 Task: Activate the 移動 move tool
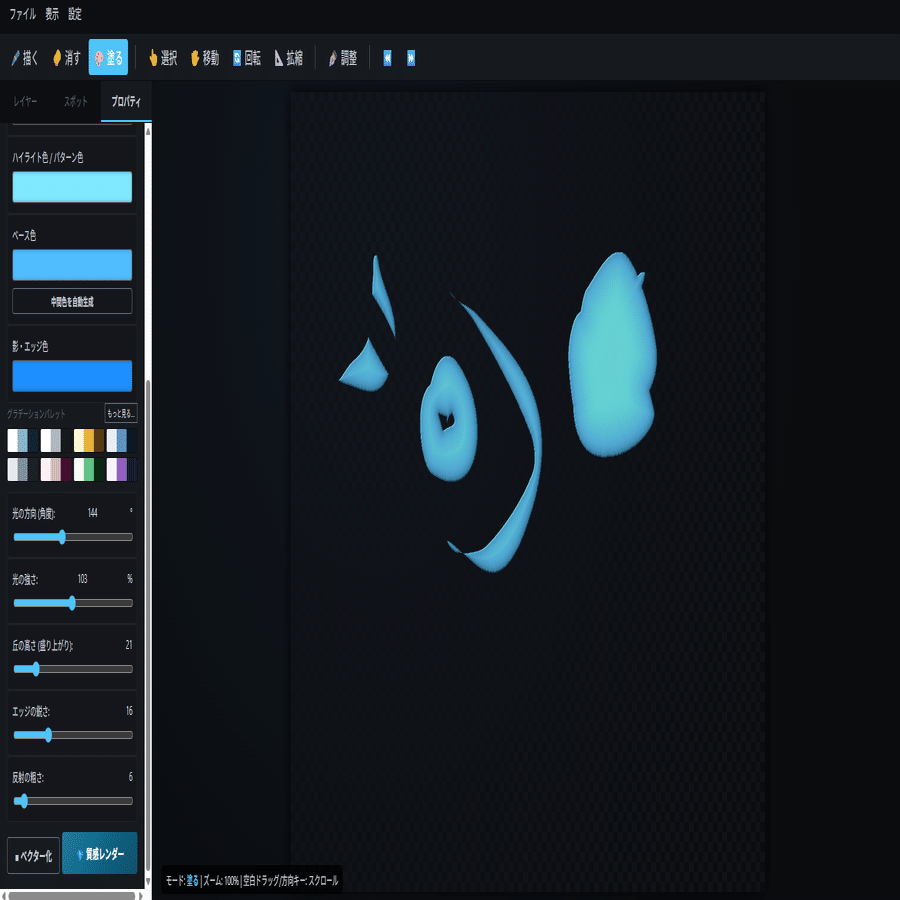click(x=205, y=57)
